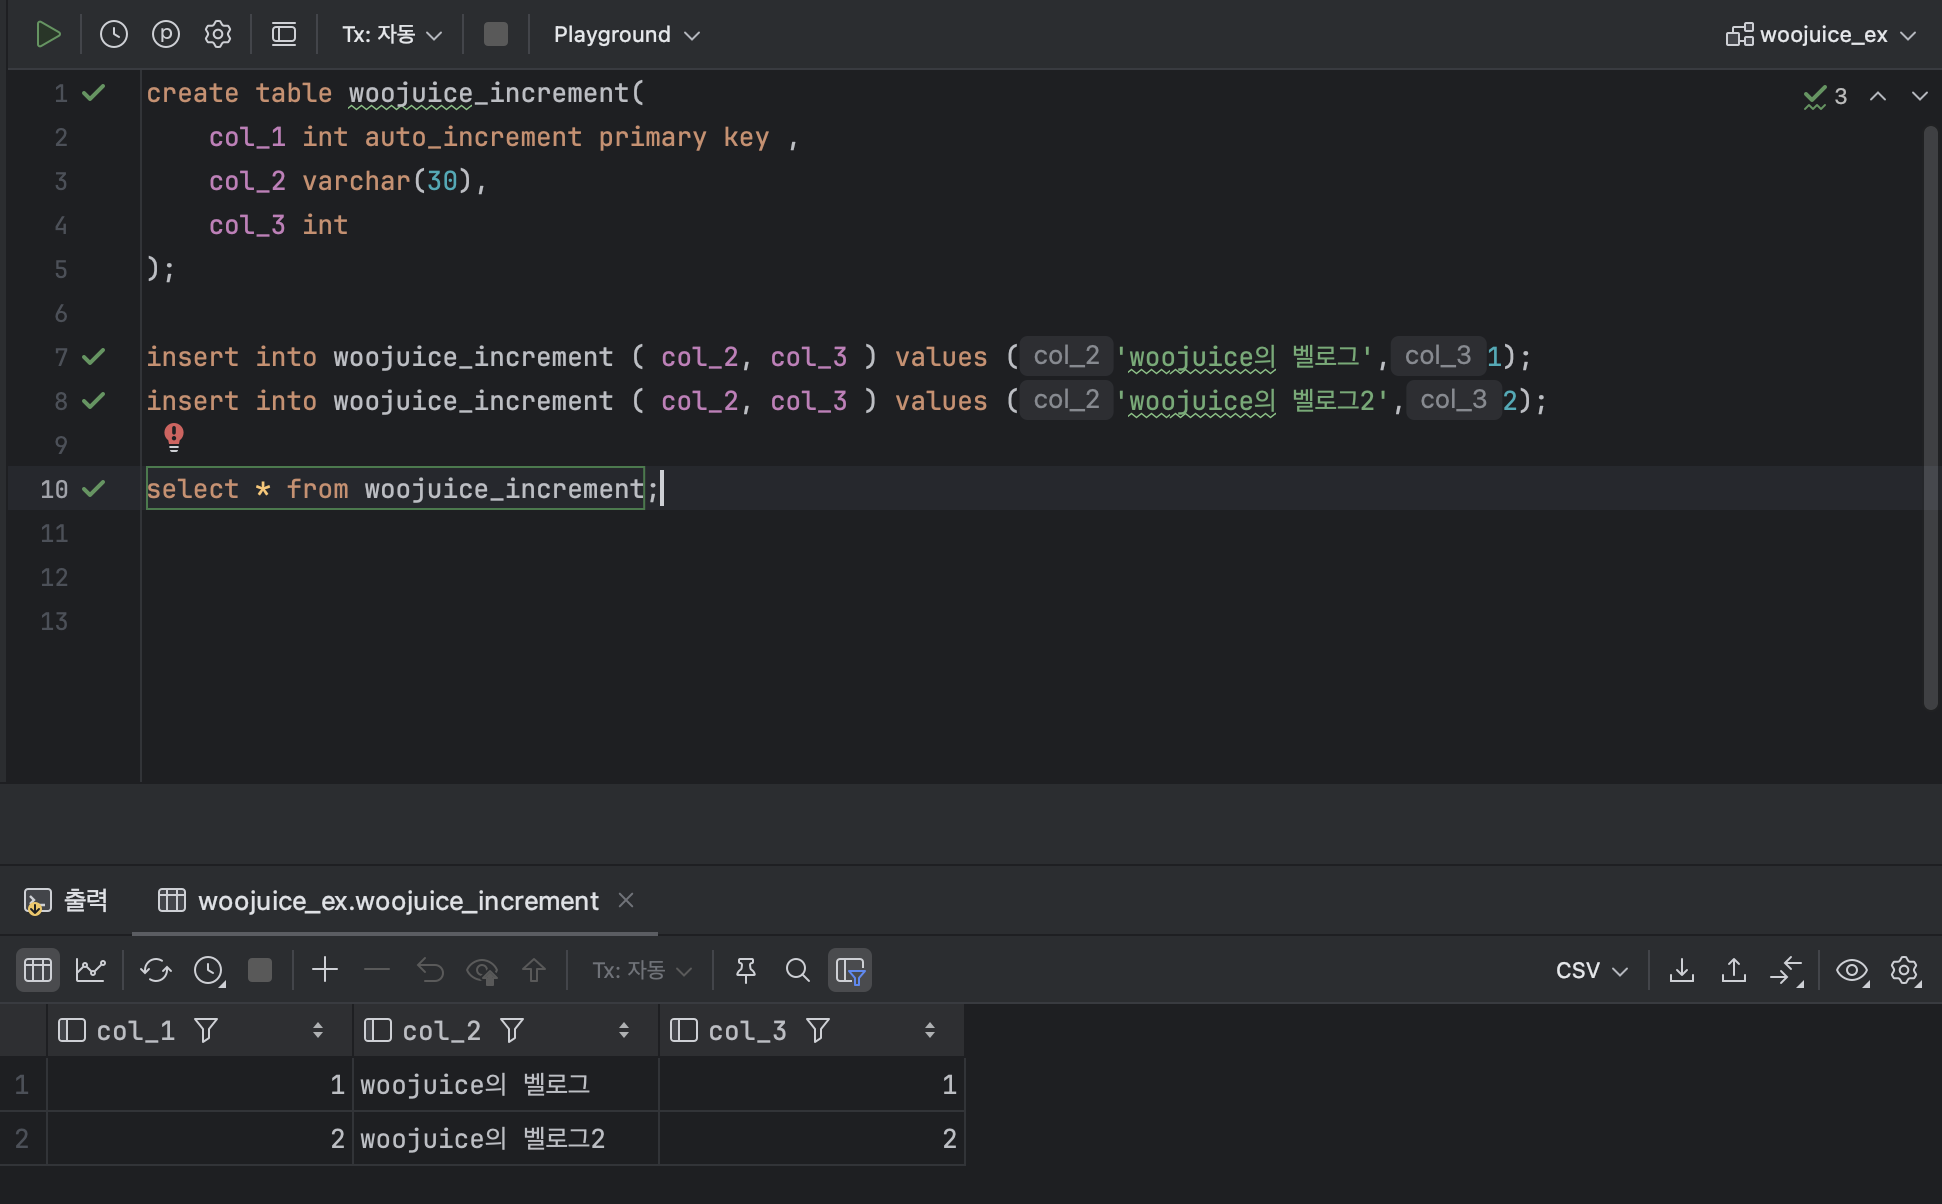1942x1204 pixels.
Task: Click the col_2 parameter hint on line 7
Action: (1066, 357)
